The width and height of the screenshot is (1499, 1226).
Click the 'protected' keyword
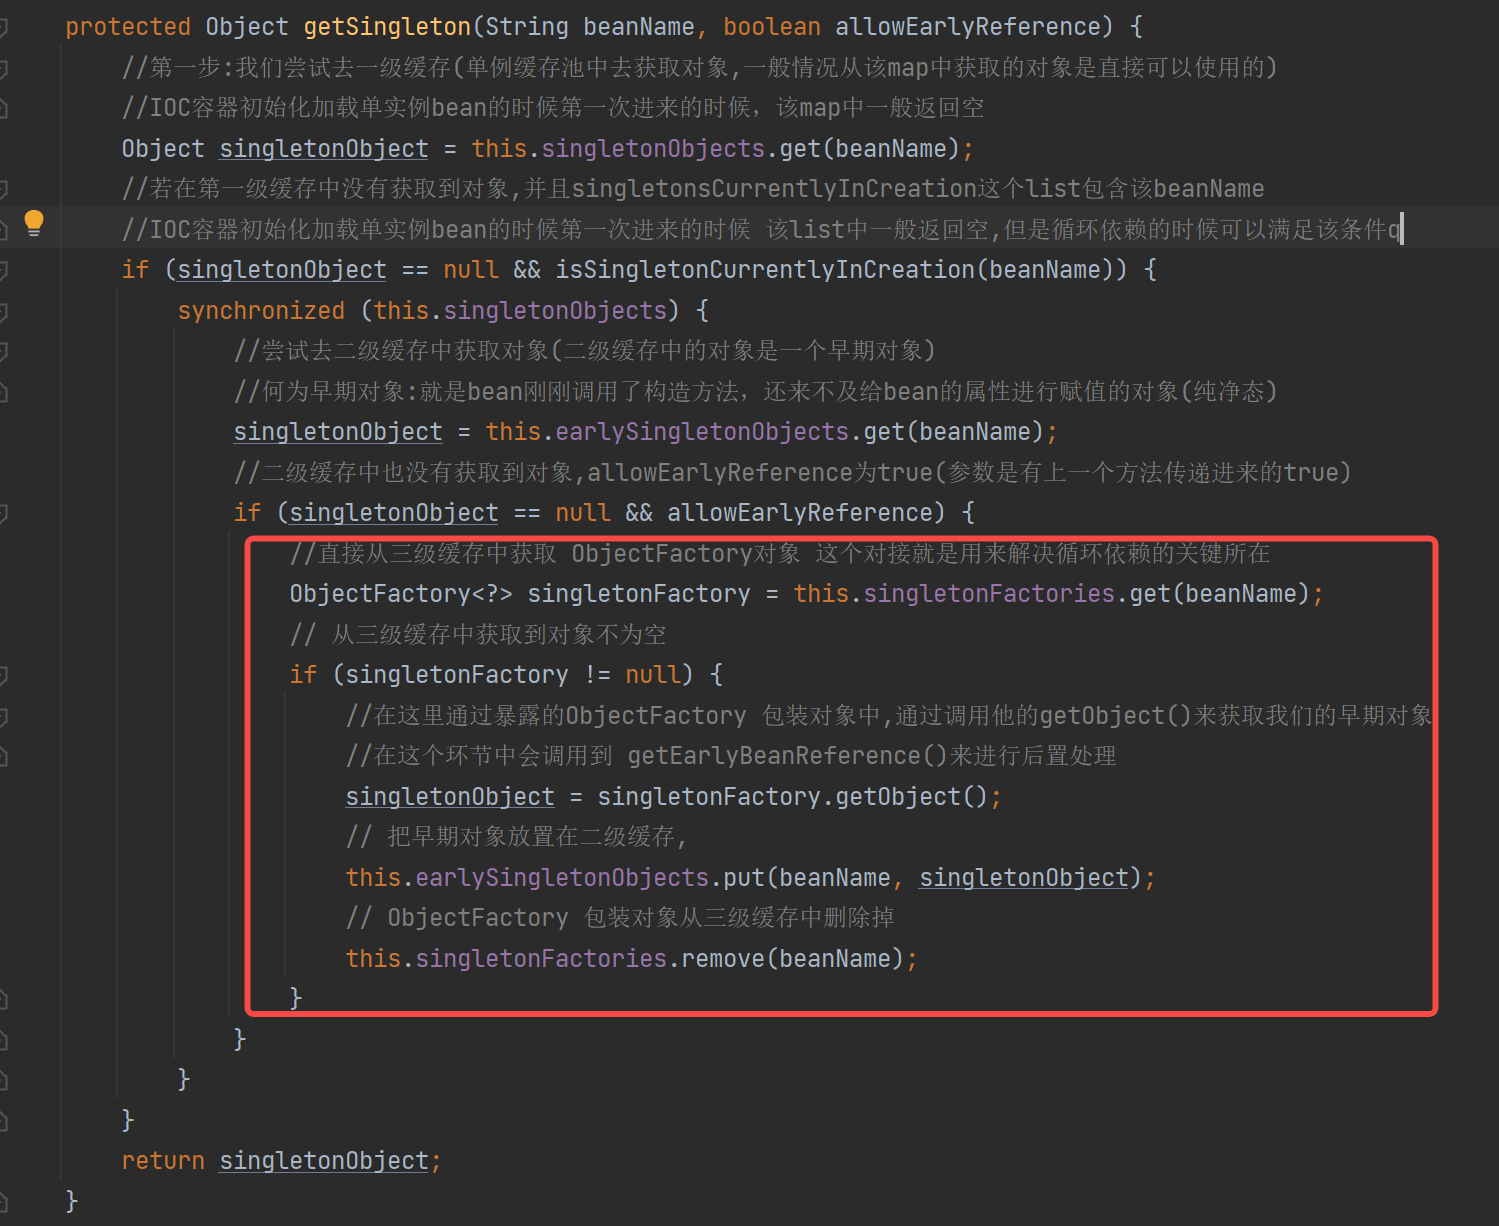coord(128,27)
